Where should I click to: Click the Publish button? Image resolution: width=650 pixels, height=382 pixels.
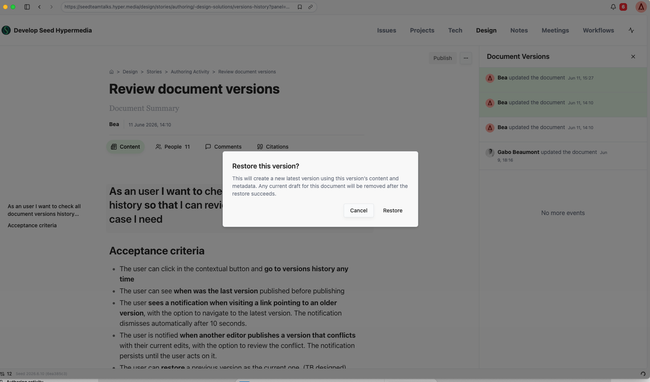[442, 58]
